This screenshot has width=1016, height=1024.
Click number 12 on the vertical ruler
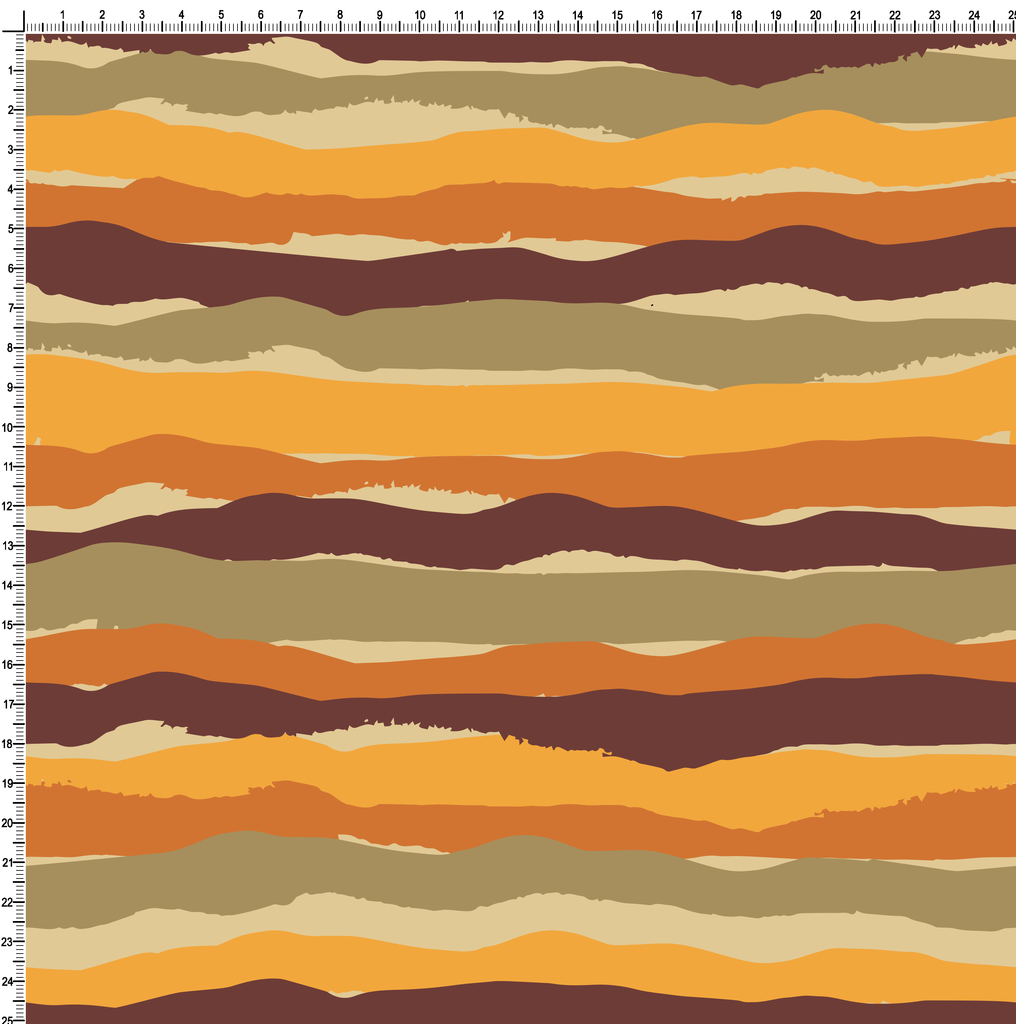click(x=7, y=506)
